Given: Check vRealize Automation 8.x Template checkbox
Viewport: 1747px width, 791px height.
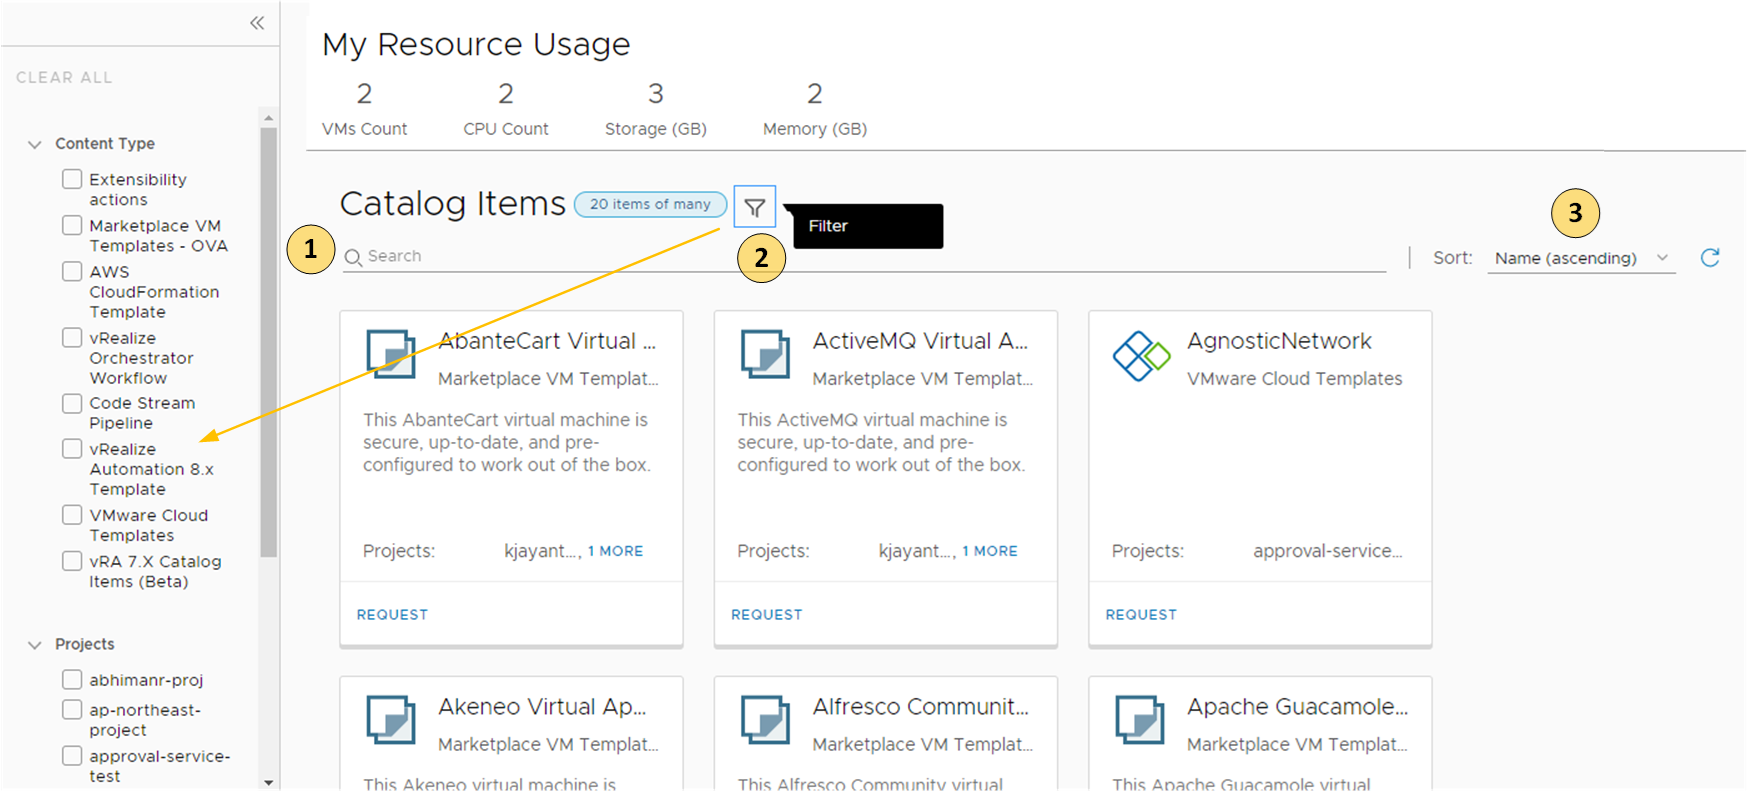Looking at the screenshot, I should point(72,449).
